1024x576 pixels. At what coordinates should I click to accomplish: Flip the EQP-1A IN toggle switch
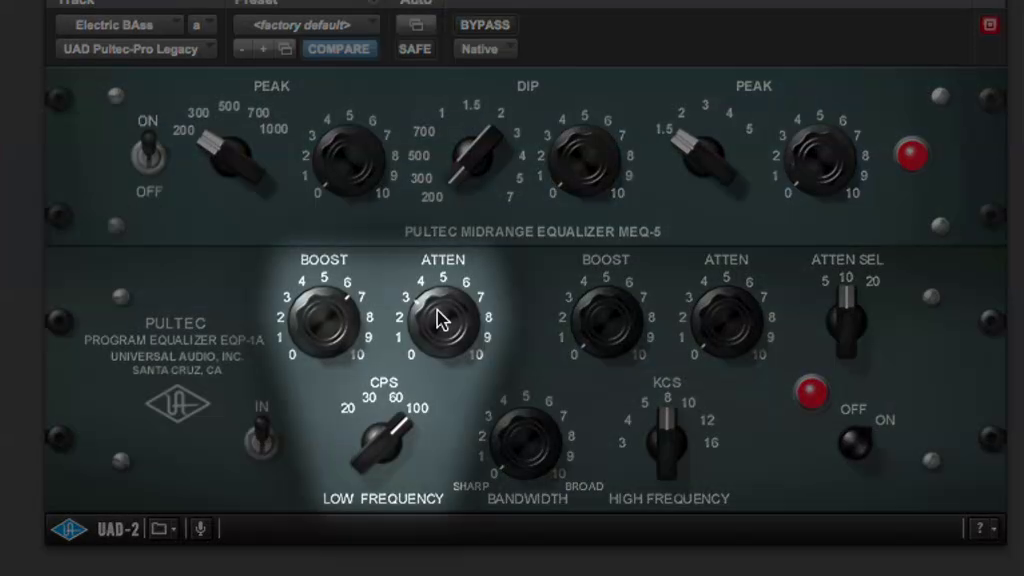tap(262, 438)
